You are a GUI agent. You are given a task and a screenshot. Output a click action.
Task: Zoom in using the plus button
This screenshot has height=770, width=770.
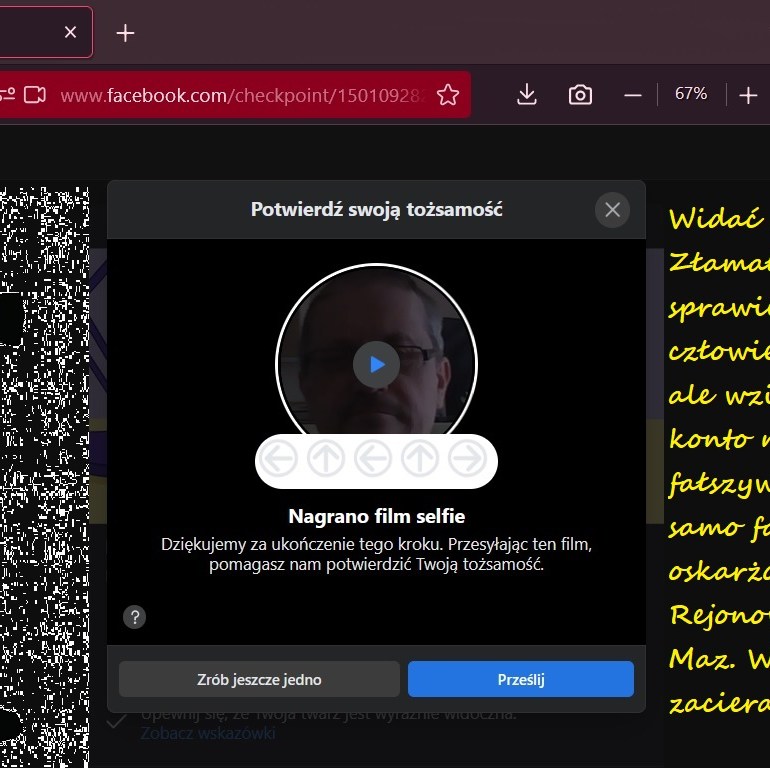coord(748,95)
